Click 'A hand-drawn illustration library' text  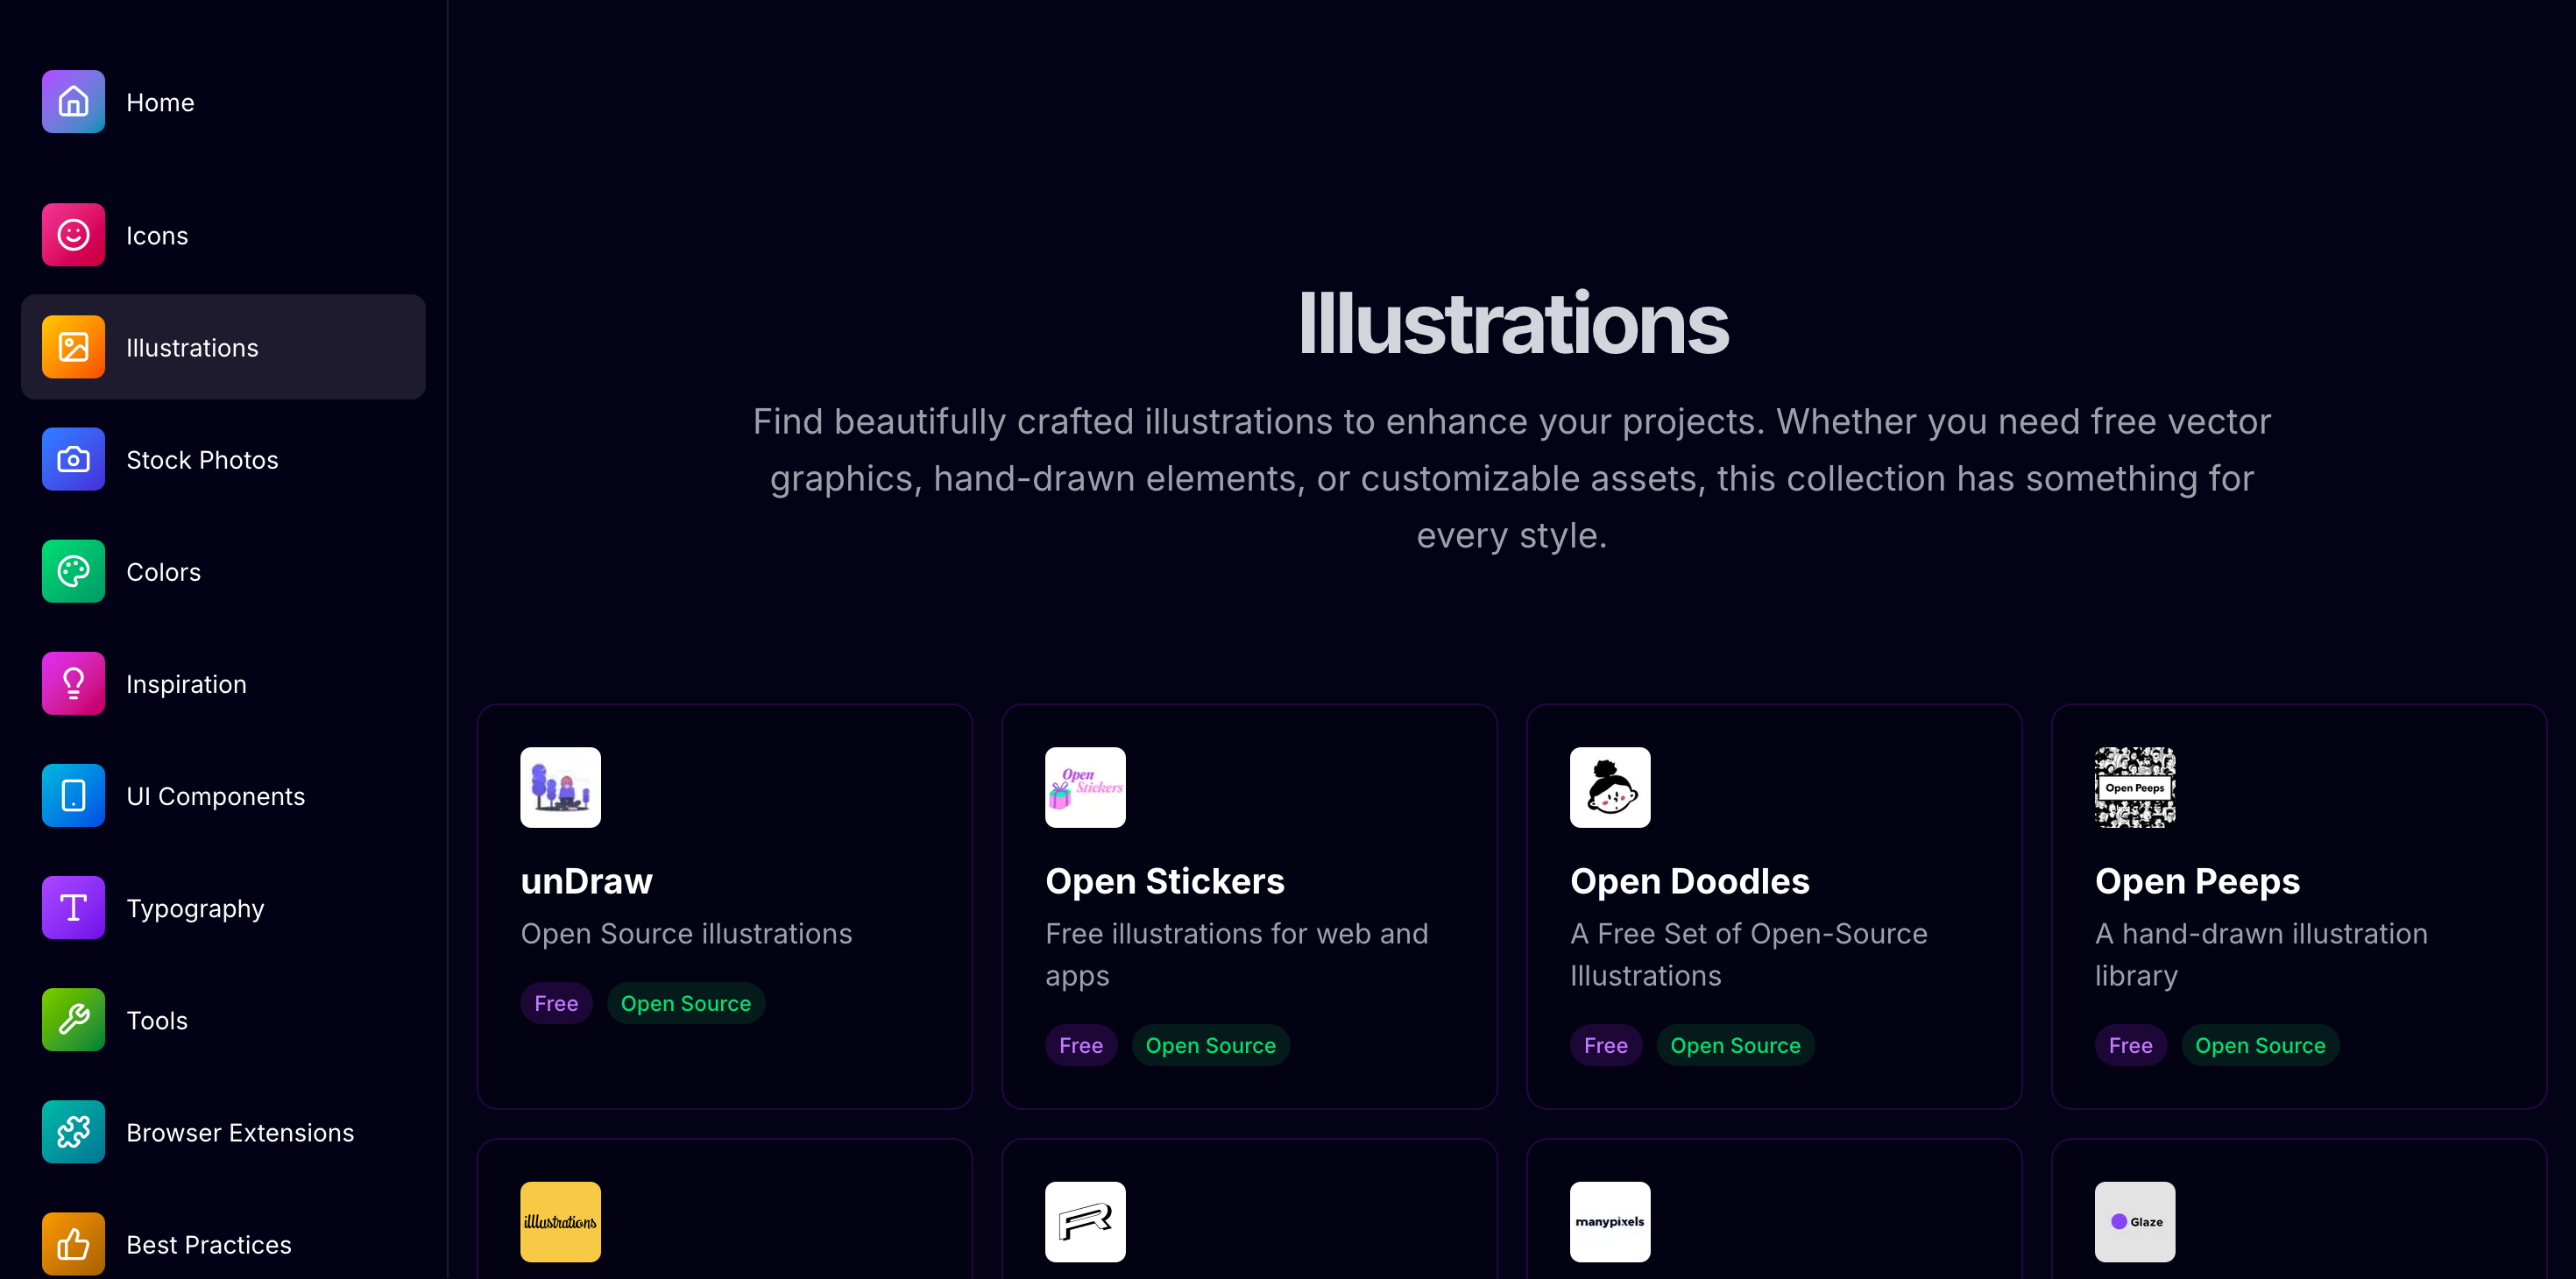[x=2261, y=954]
